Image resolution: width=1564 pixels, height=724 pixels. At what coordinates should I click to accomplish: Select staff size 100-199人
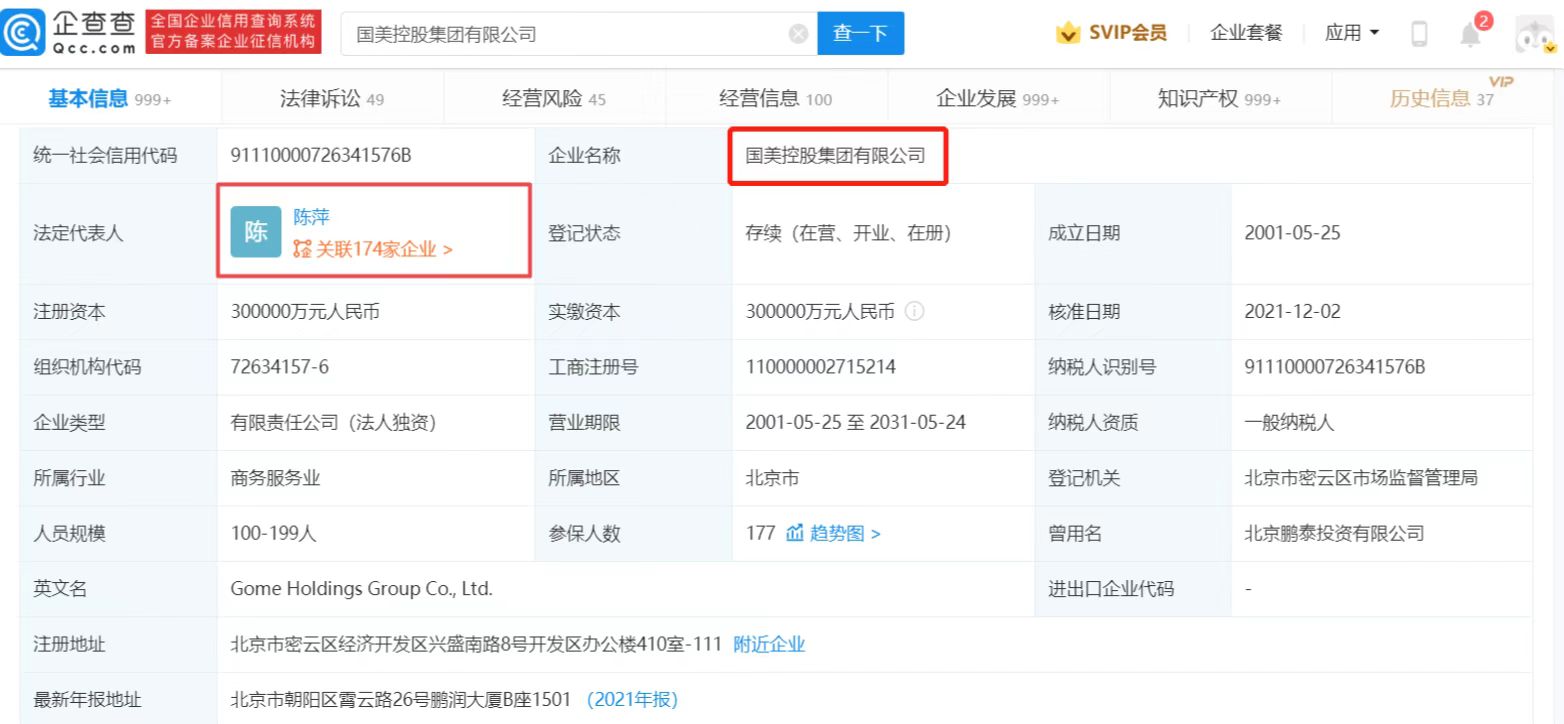(x=273, y=534)
